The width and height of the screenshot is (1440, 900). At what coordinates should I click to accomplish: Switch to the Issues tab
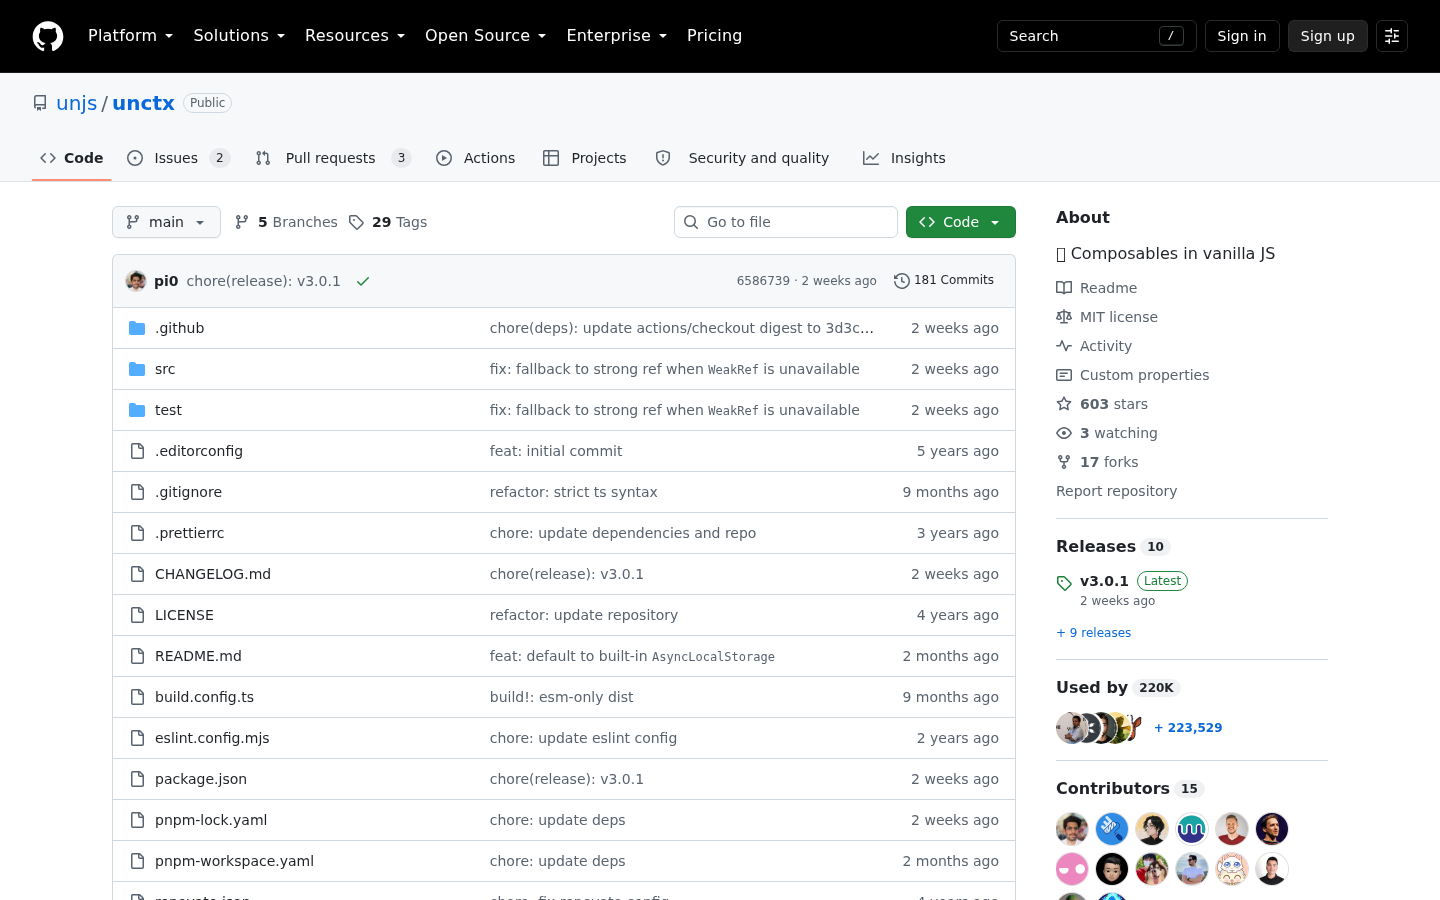click(178, 158)
